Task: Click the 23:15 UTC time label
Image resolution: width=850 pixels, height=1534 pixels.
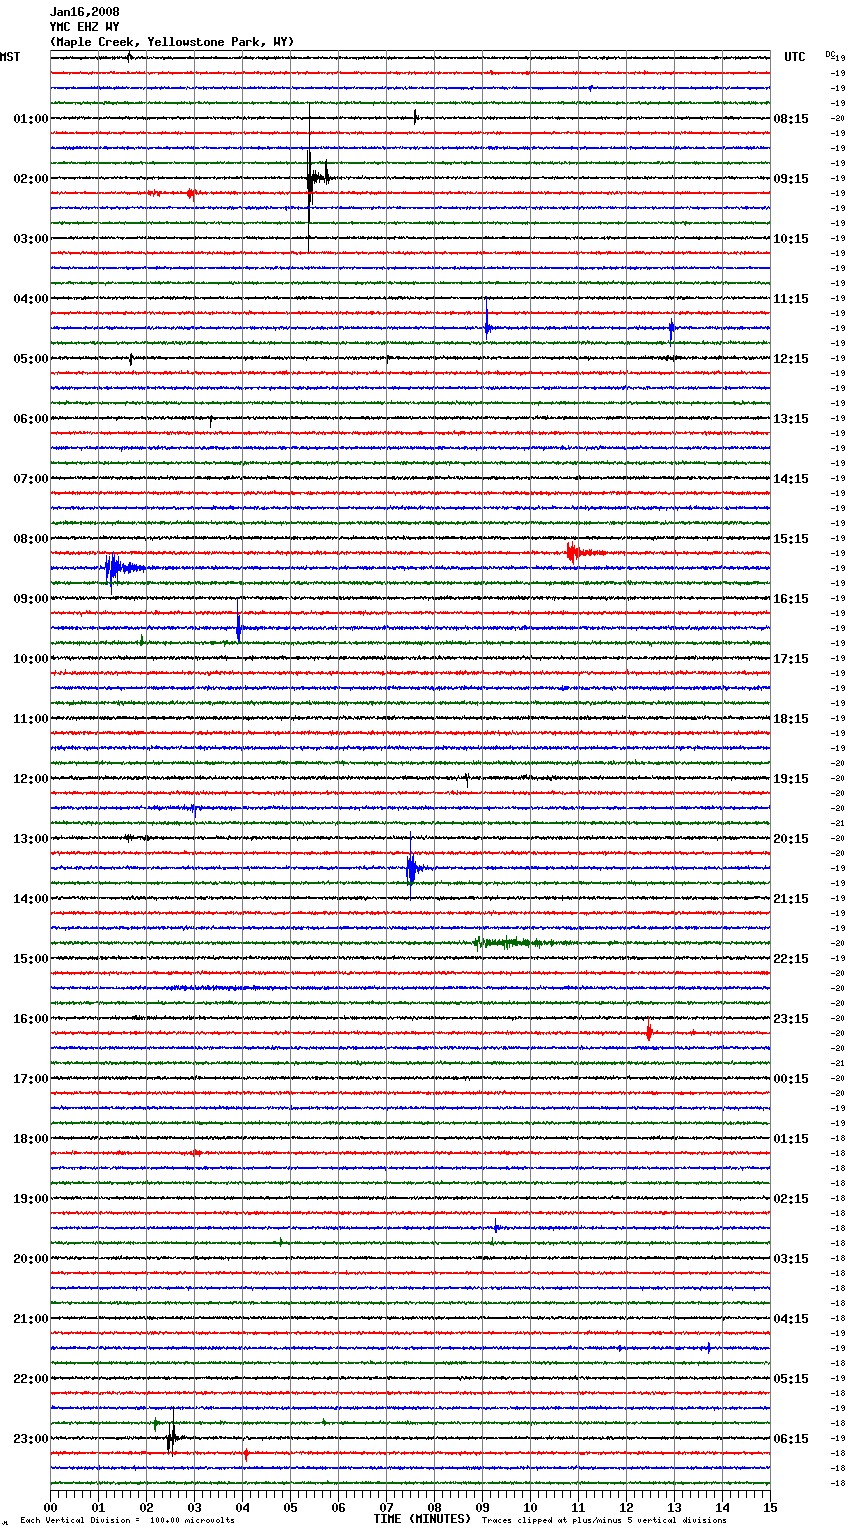Action: tap(791, 1019)
